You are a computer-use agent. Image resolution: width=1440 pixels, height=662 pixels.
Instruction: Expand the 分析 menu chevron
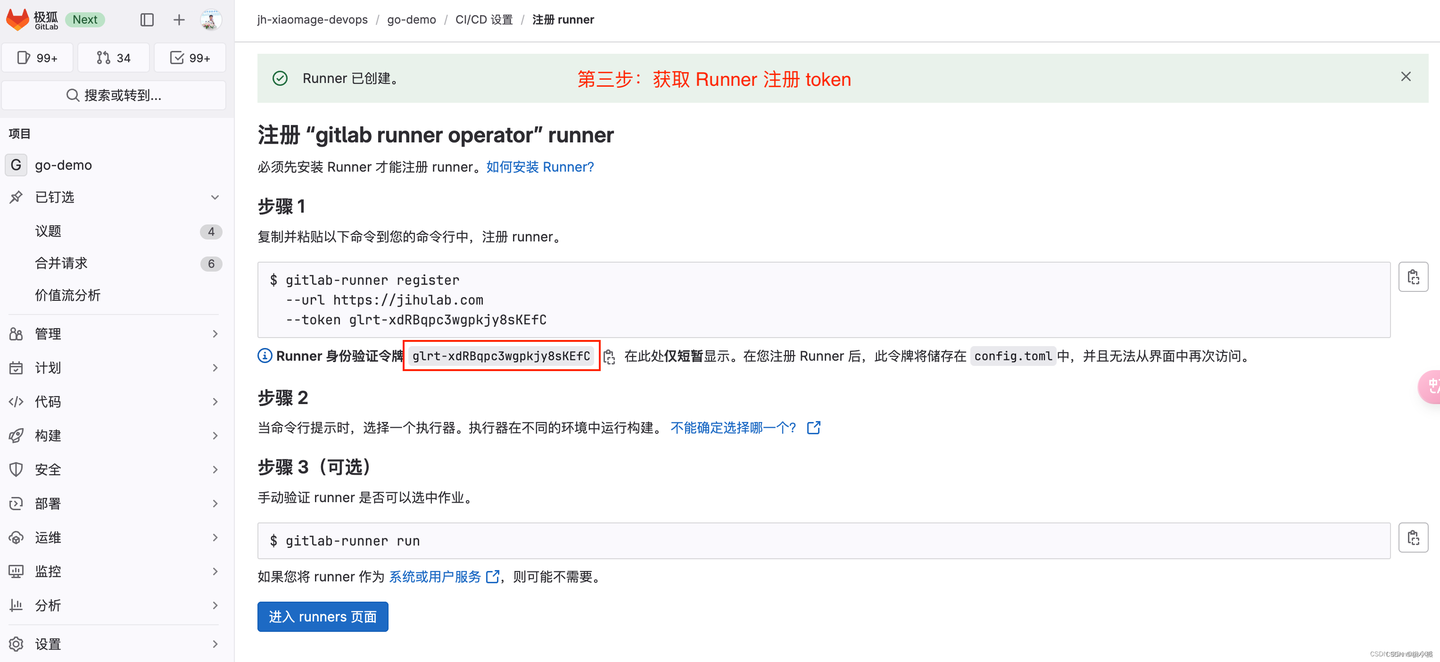[215, 606]
